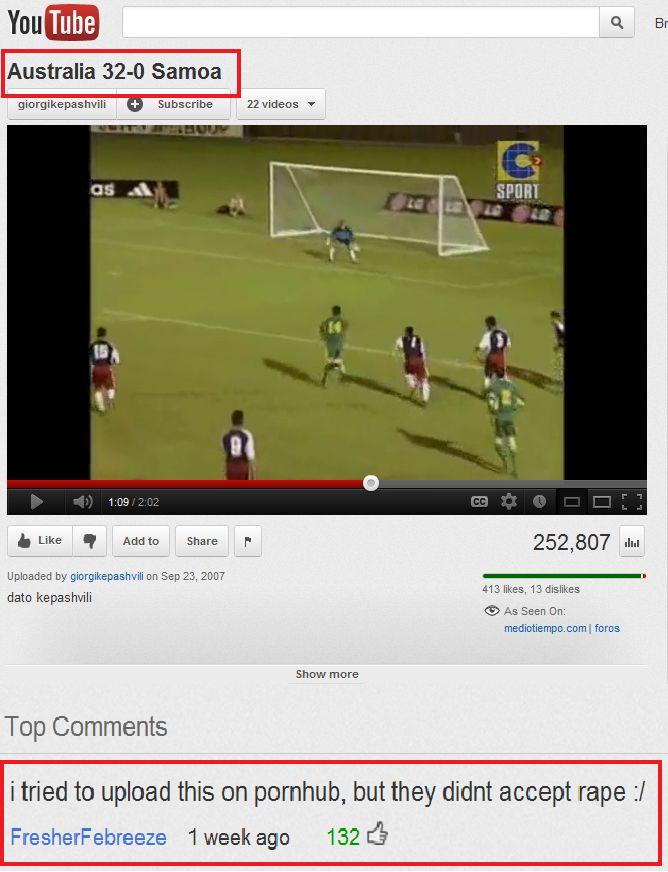668x872 pixels.
Task: Switch to large player size
Action: point(601,502)
